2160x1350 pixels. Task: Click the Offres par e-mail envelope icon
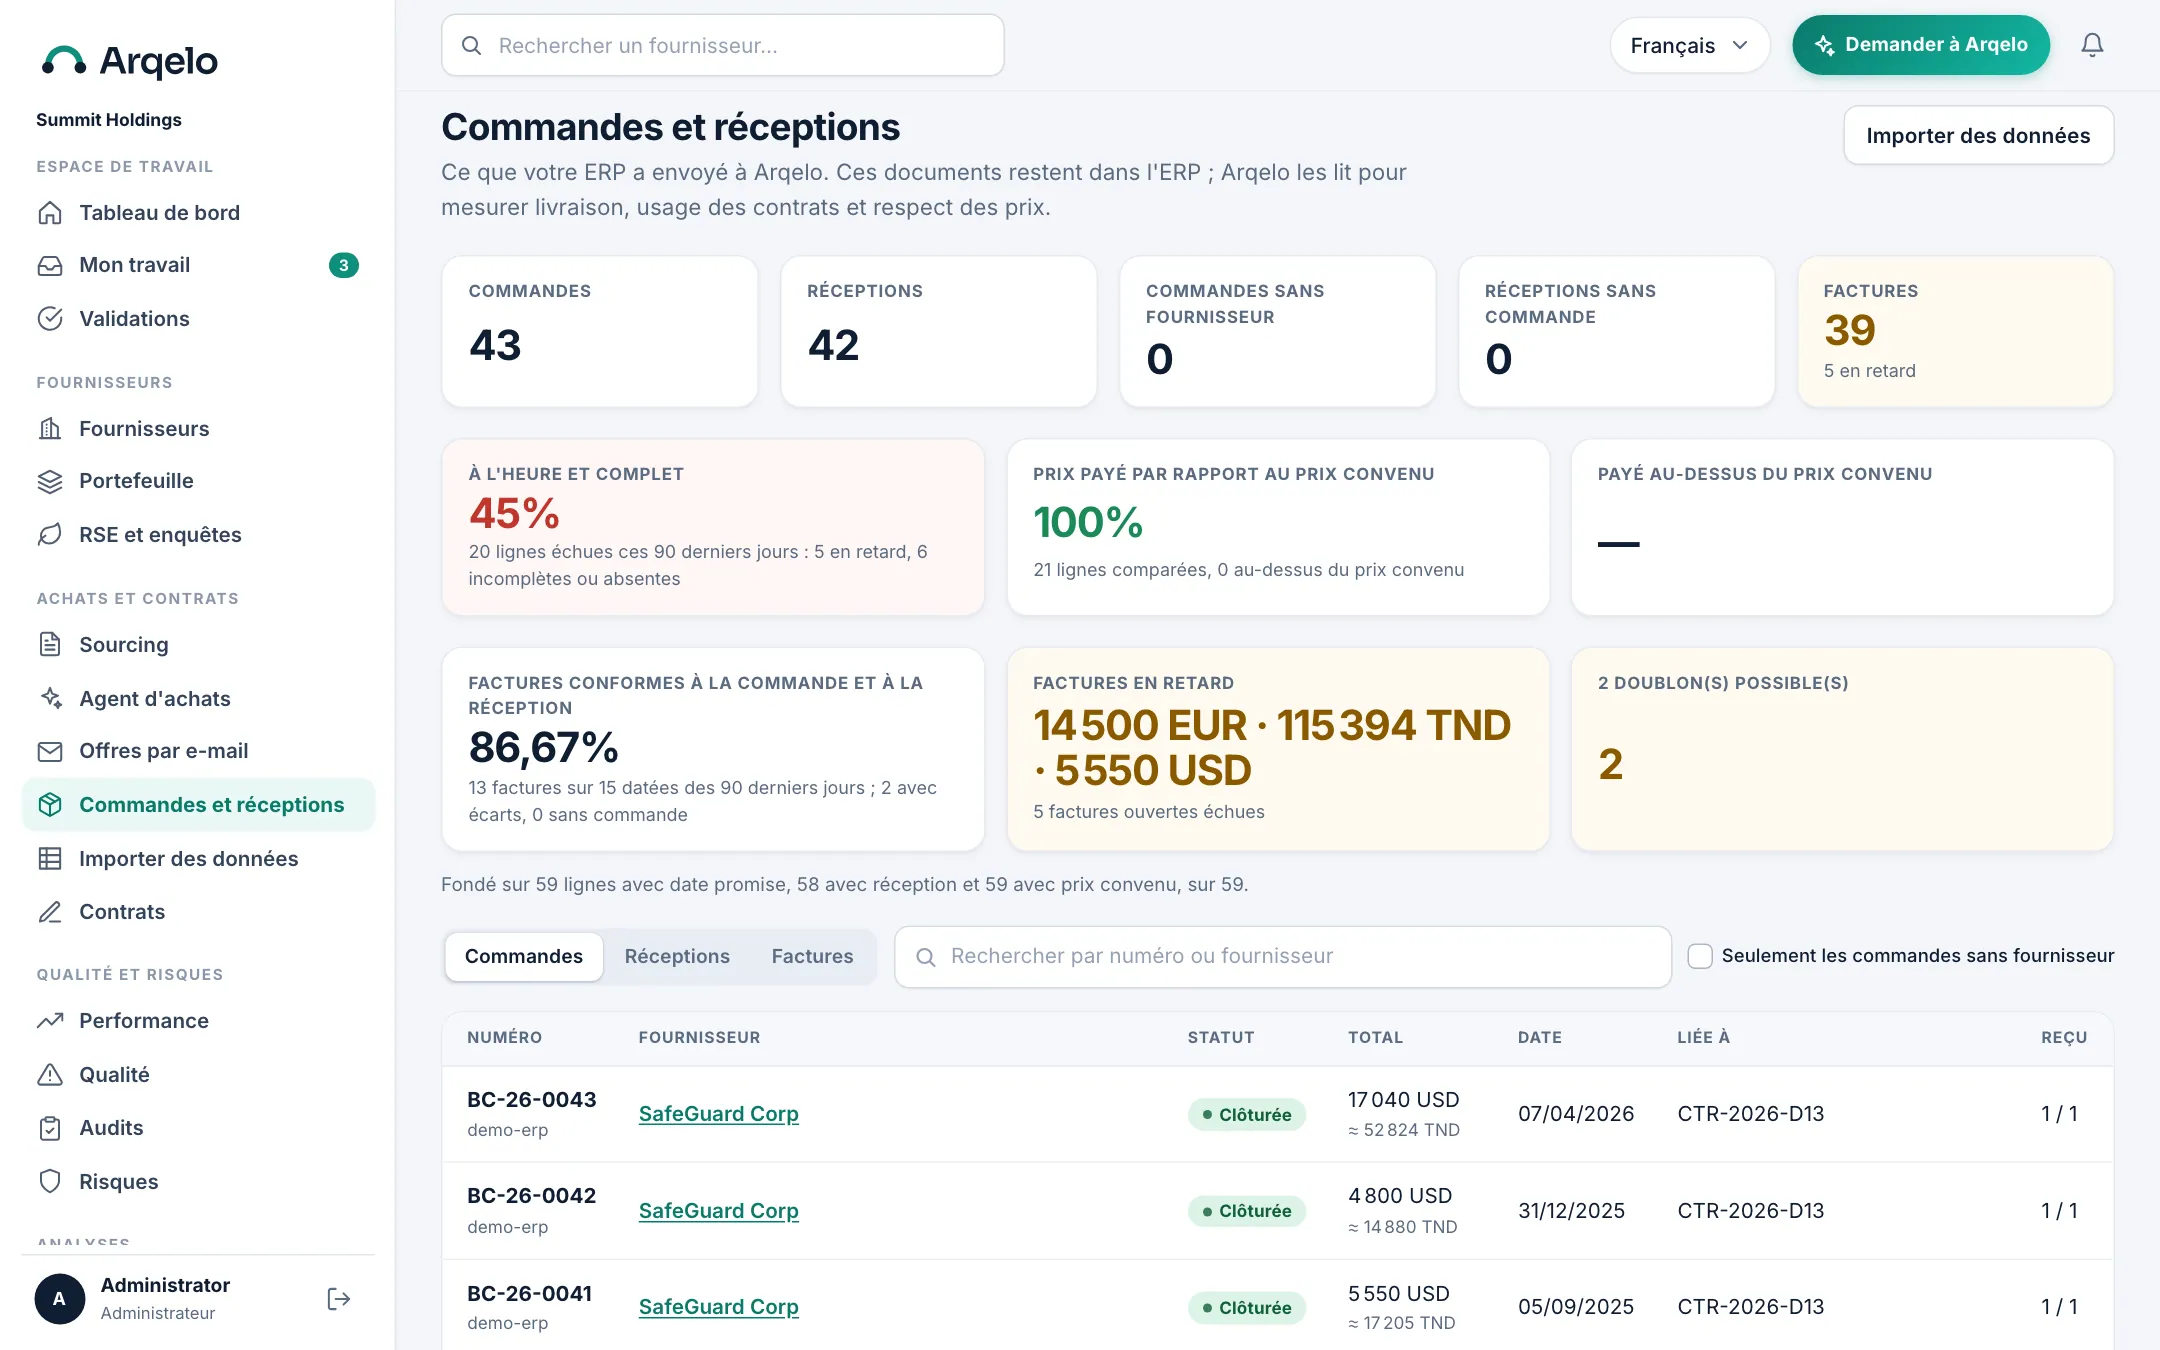coord(50,751)
